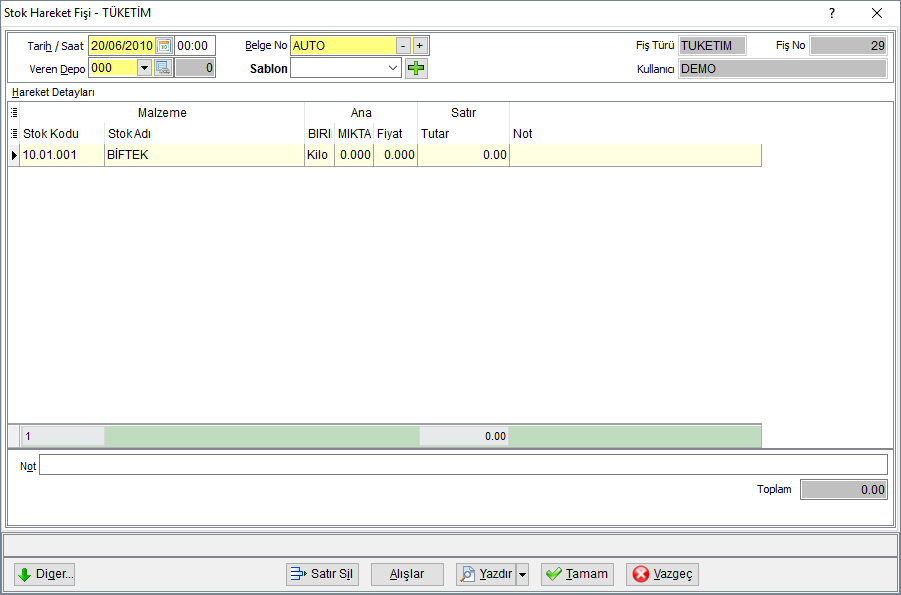Viewport: 901px width, 595px height.
Task: Click the Fiyat column header
Action: point(395,133)
